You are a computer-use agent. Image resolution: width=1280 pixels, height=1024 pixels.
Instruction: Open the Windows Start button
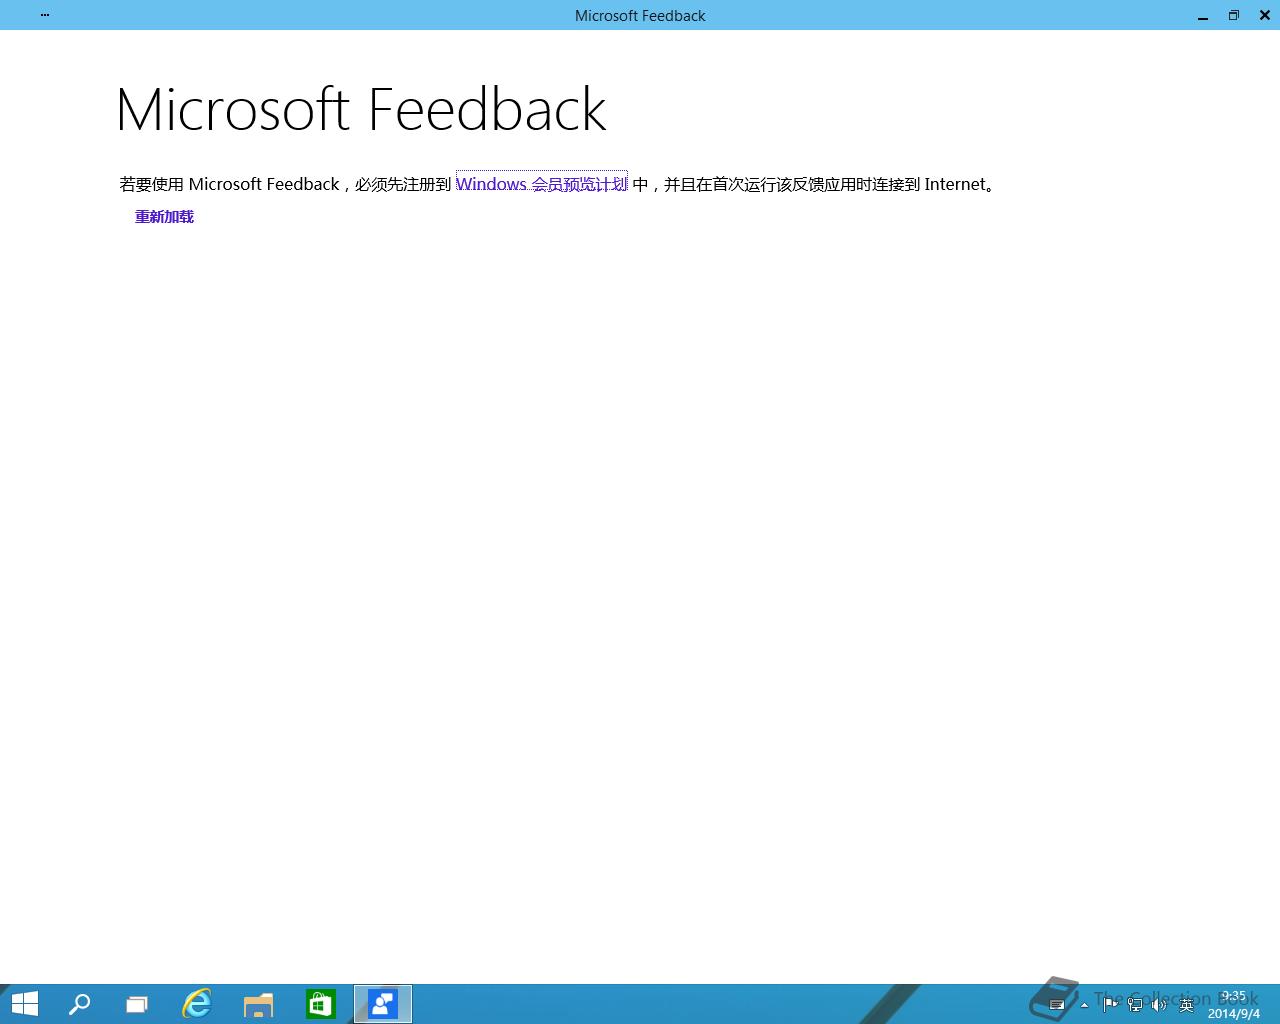[24, 1004]
